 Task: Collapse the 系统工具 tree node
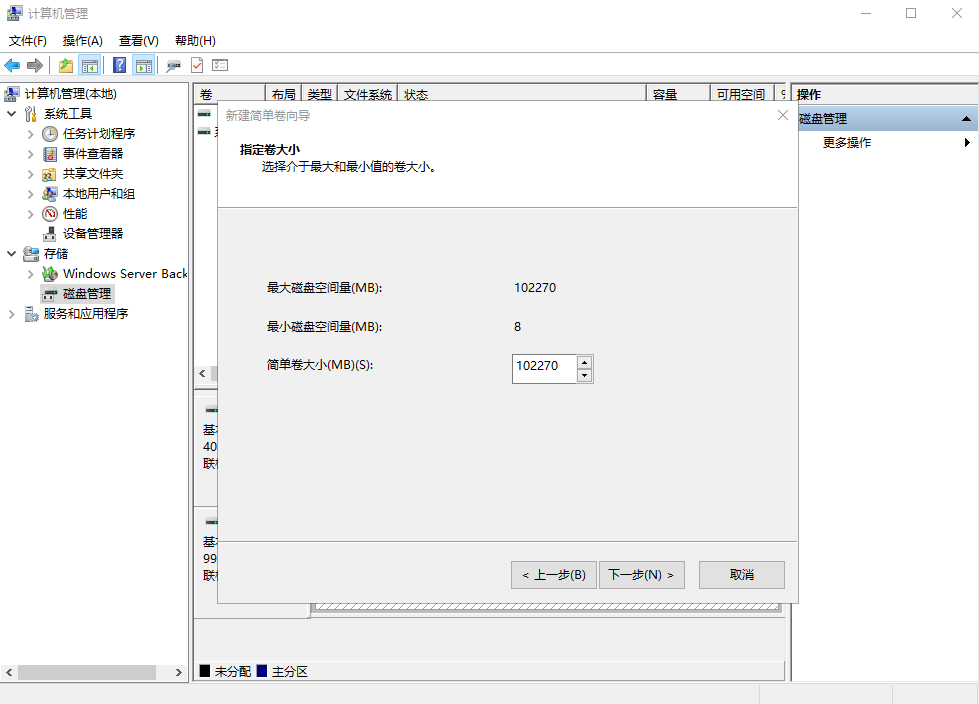pos(11,114)
